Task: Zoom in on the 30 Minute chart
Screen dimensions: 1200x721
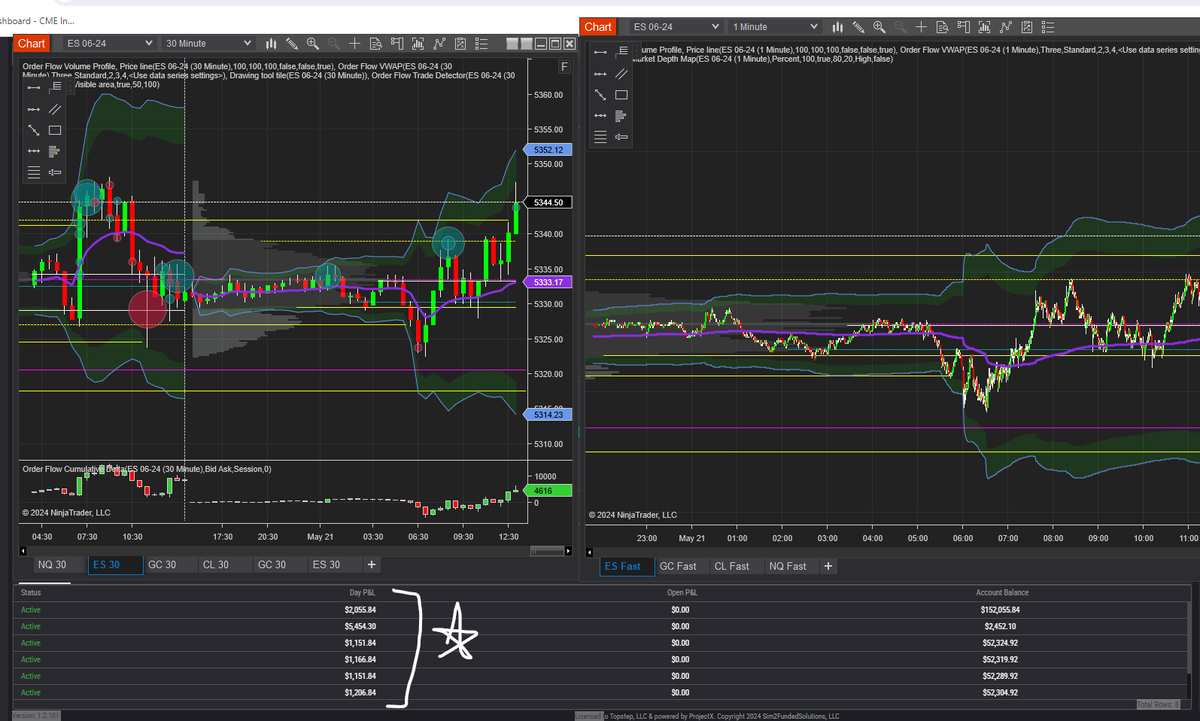Action: (x=313, y=43)
